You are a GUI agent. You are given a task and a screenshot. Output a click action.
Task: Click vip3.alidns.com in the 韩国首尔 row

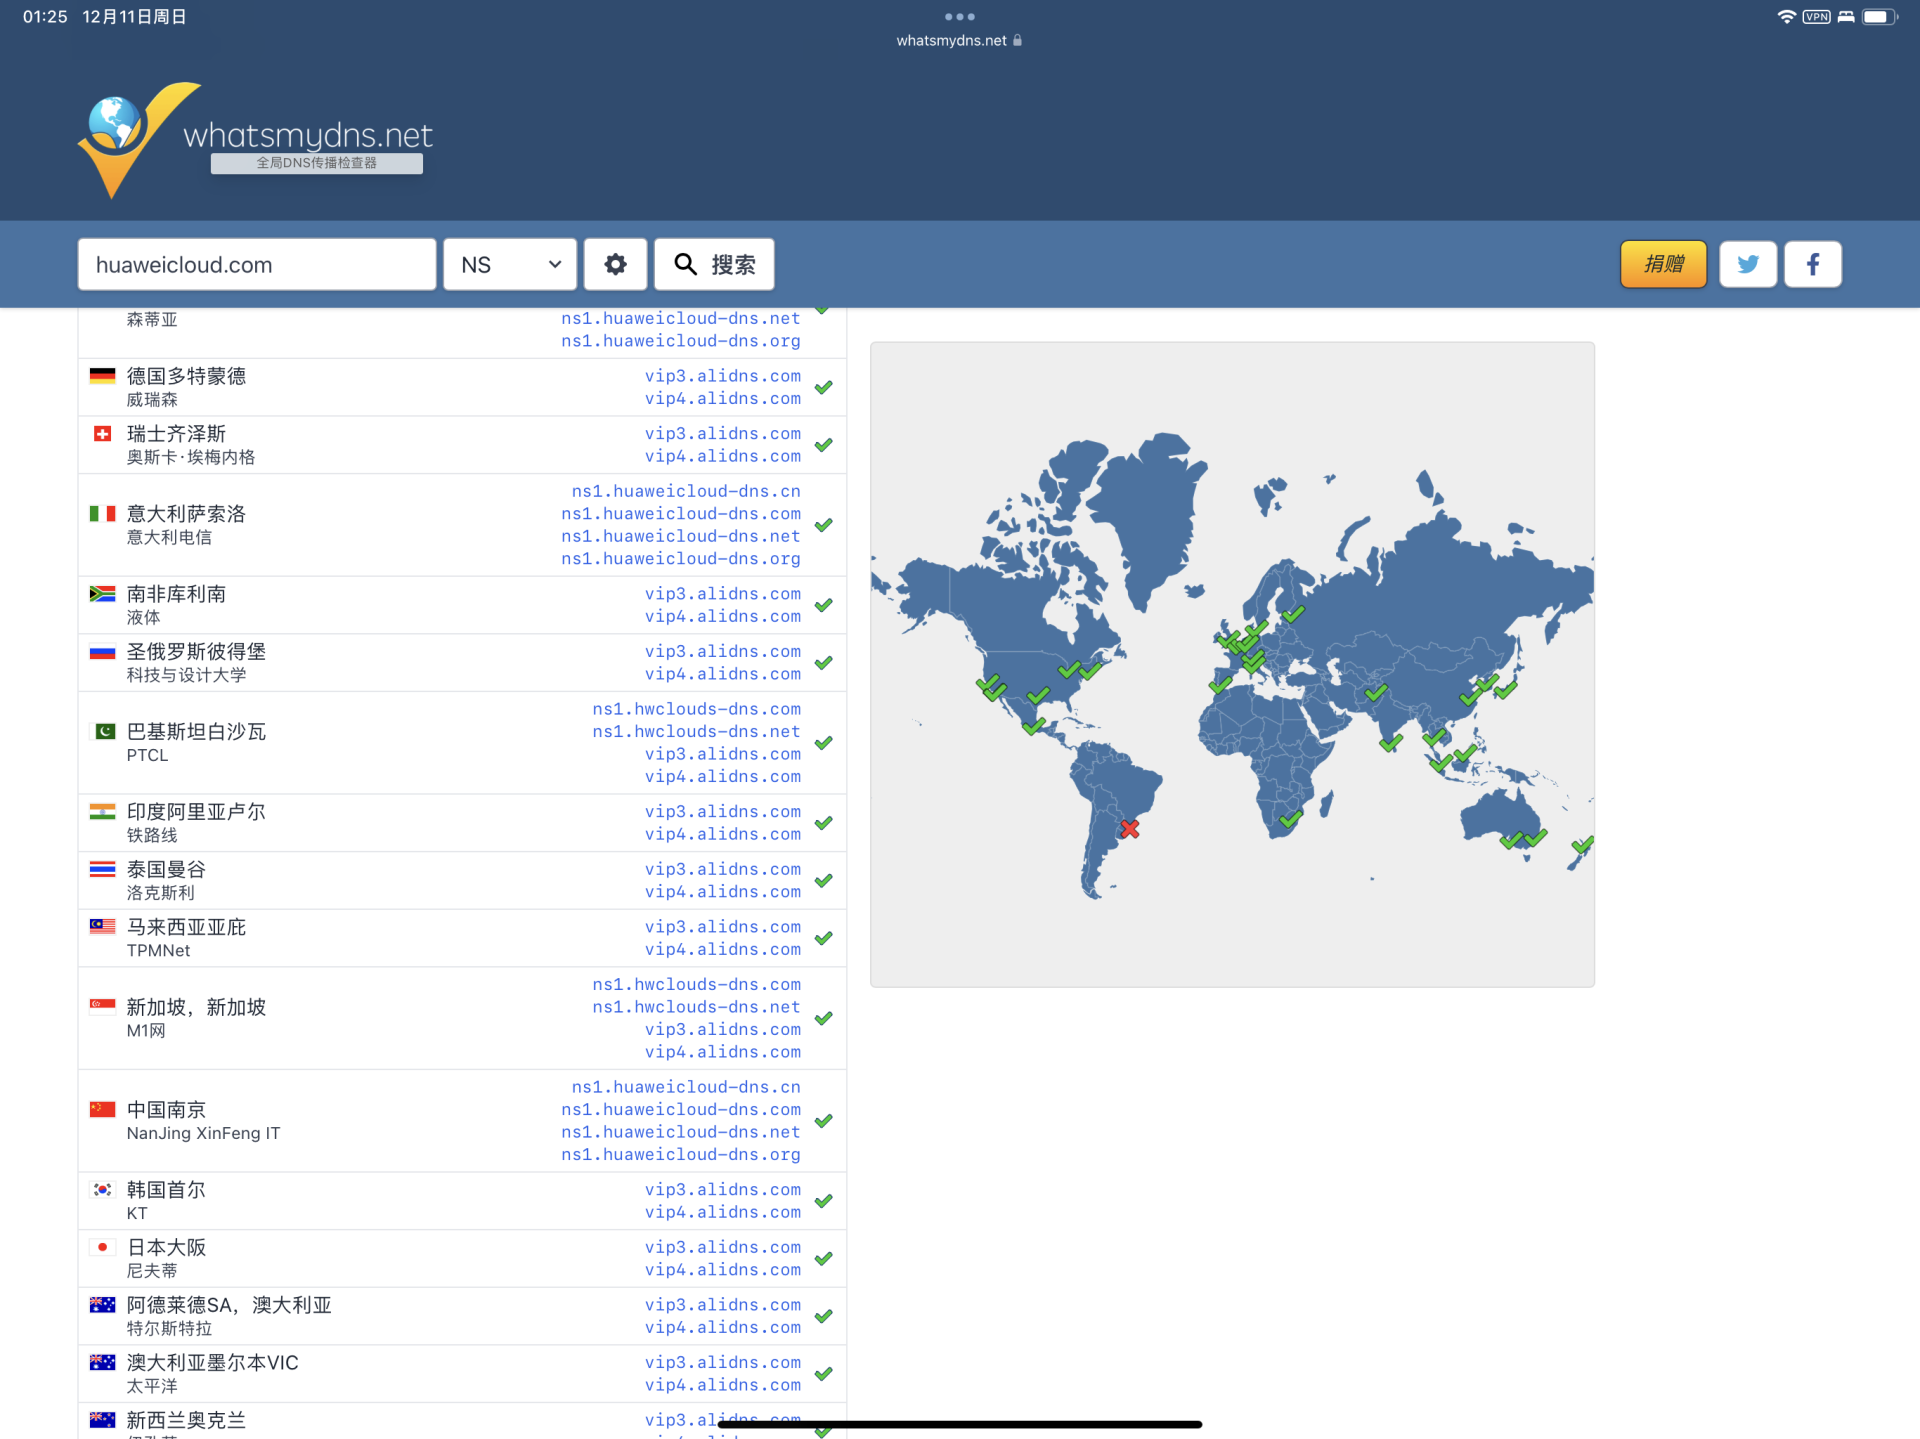click(x=723, y=1189)
